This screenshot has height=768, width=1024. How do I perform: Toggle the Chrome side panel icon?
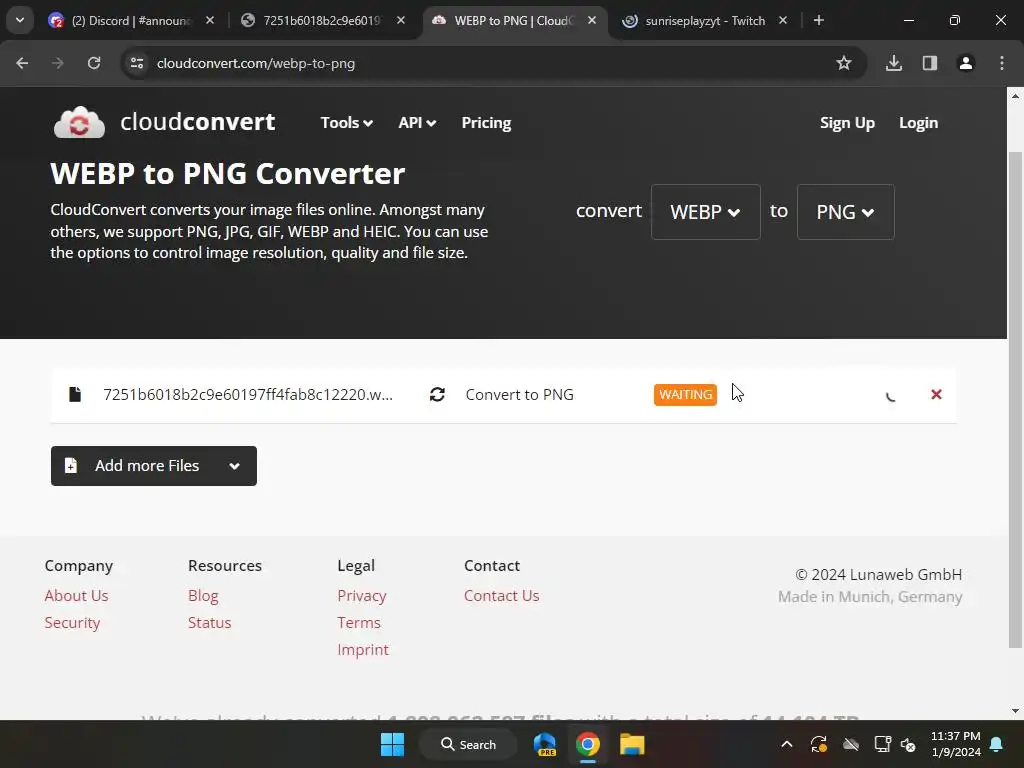930,63
